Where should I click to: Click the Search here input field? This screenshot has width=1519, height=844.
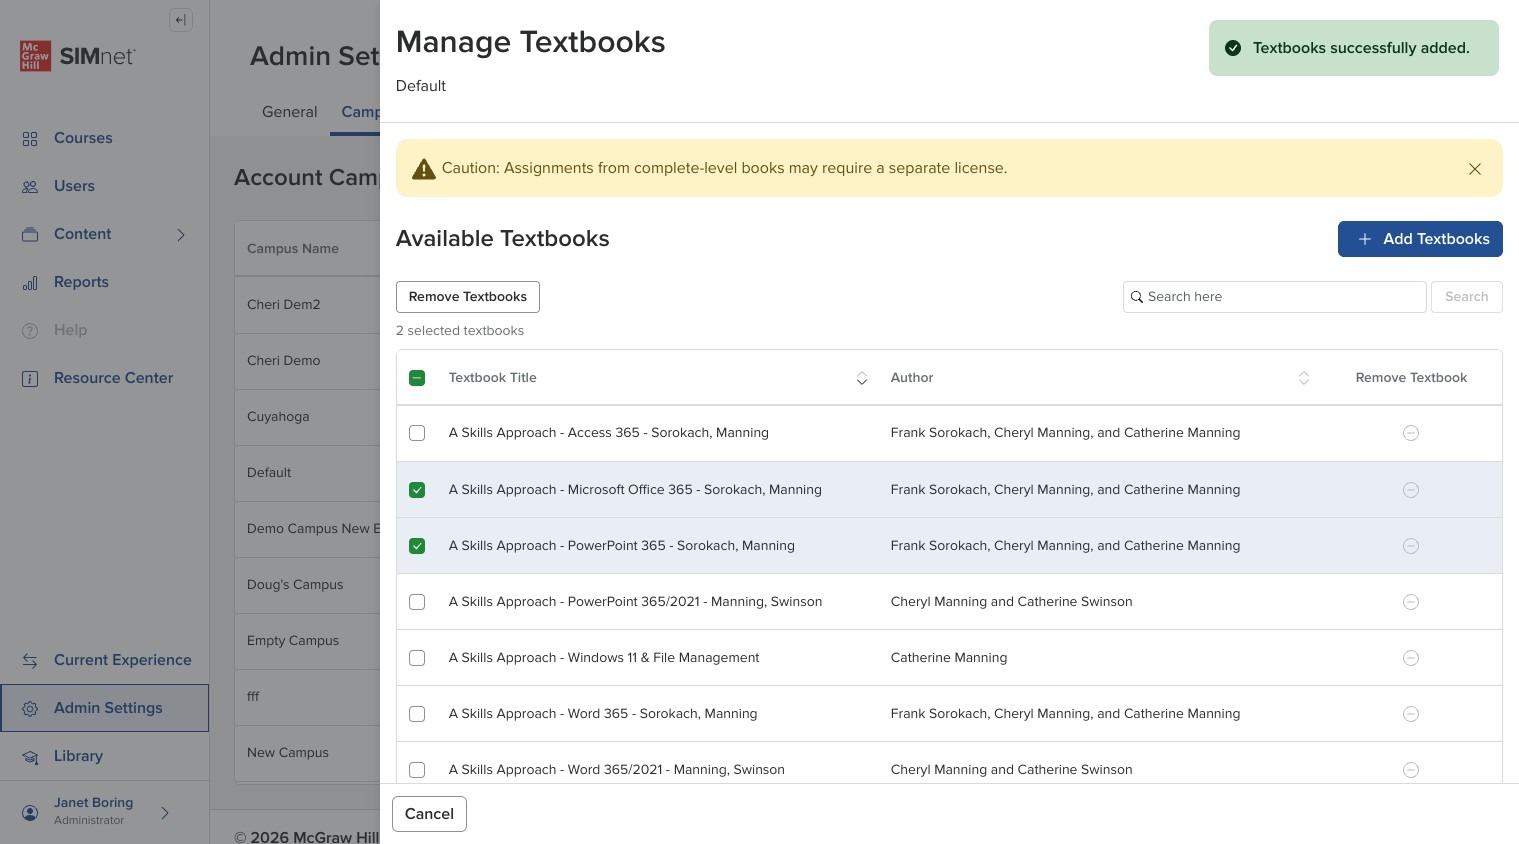(x=1275, y=297)
